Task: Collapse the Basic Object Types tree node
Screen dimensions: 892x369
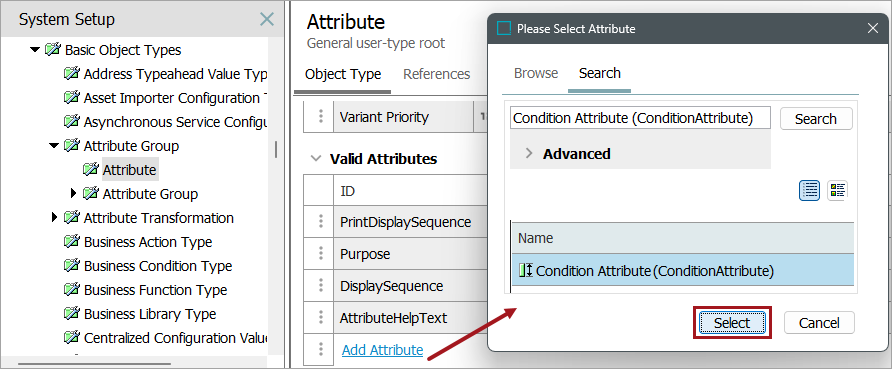Action: 35,49
